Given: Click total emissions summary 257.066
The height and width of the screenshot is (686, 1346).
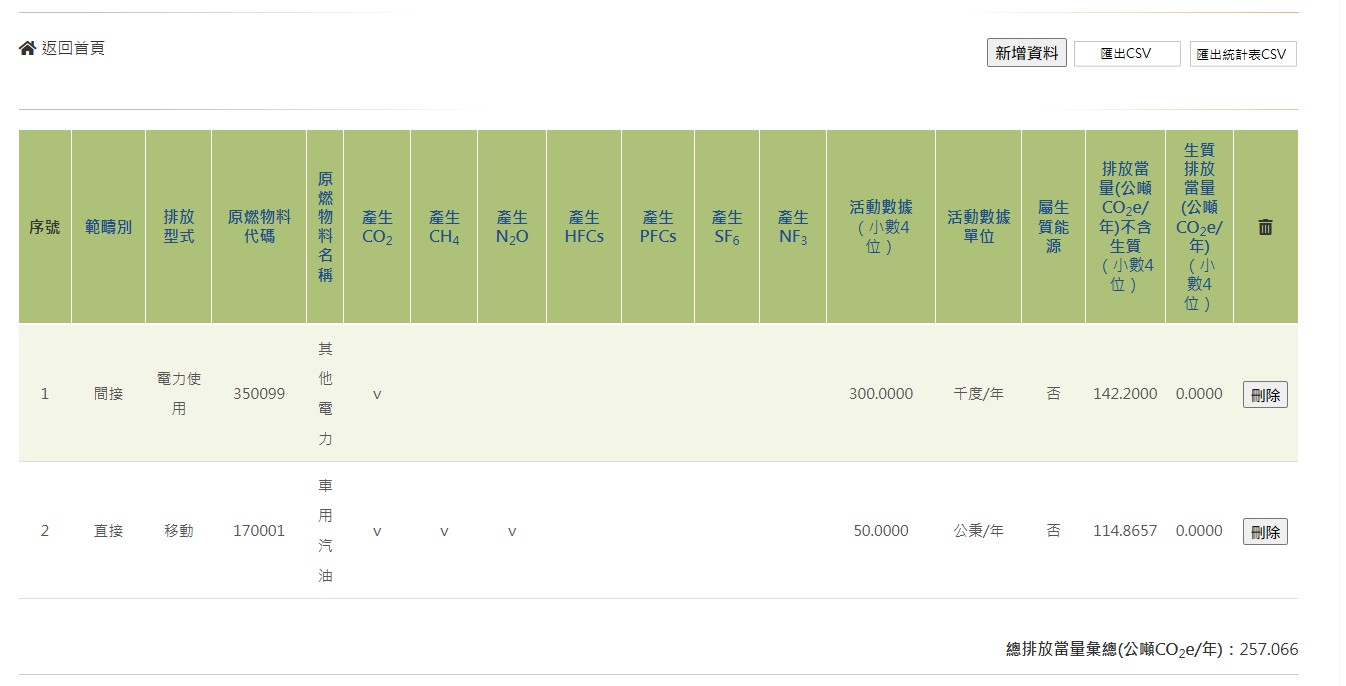Looking at the screenshot, I should (1268, 650).
